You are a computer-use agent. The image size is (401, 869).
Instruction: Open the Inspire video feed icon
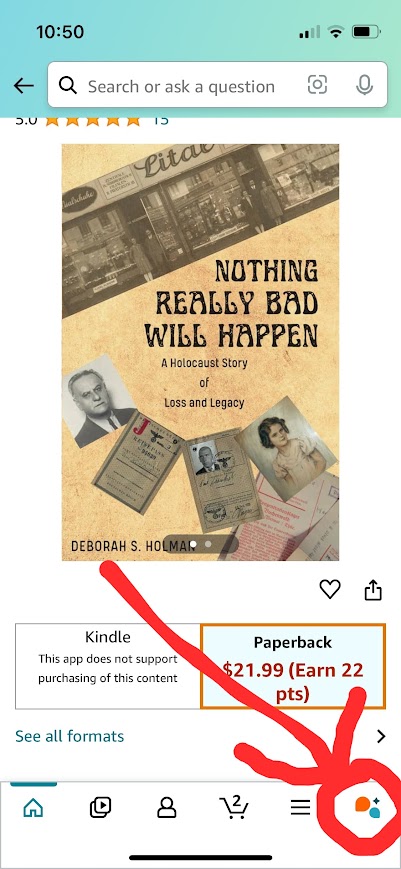click(100, 807)
